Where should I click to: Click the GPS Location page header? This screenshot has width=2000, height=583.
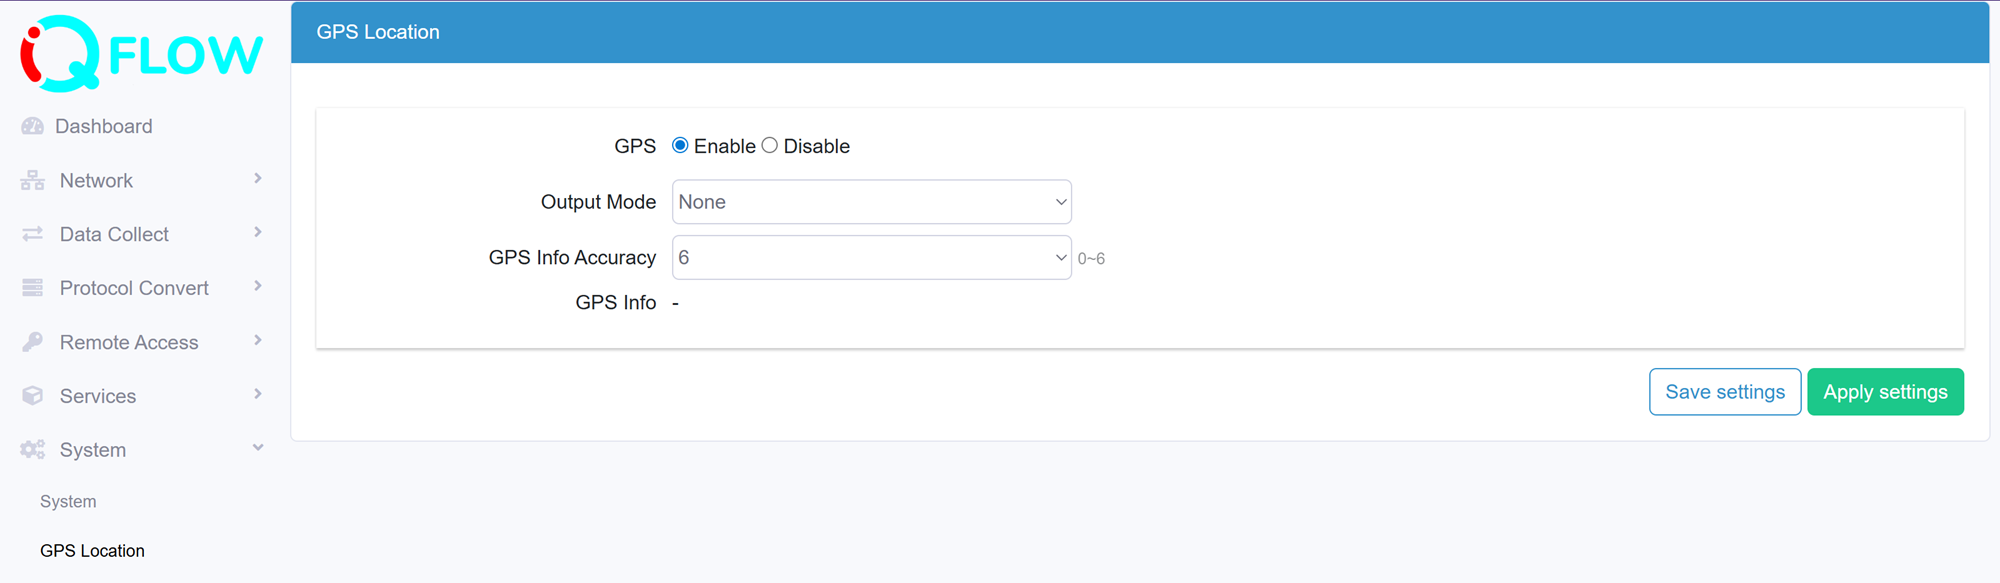tap(378, 31)
